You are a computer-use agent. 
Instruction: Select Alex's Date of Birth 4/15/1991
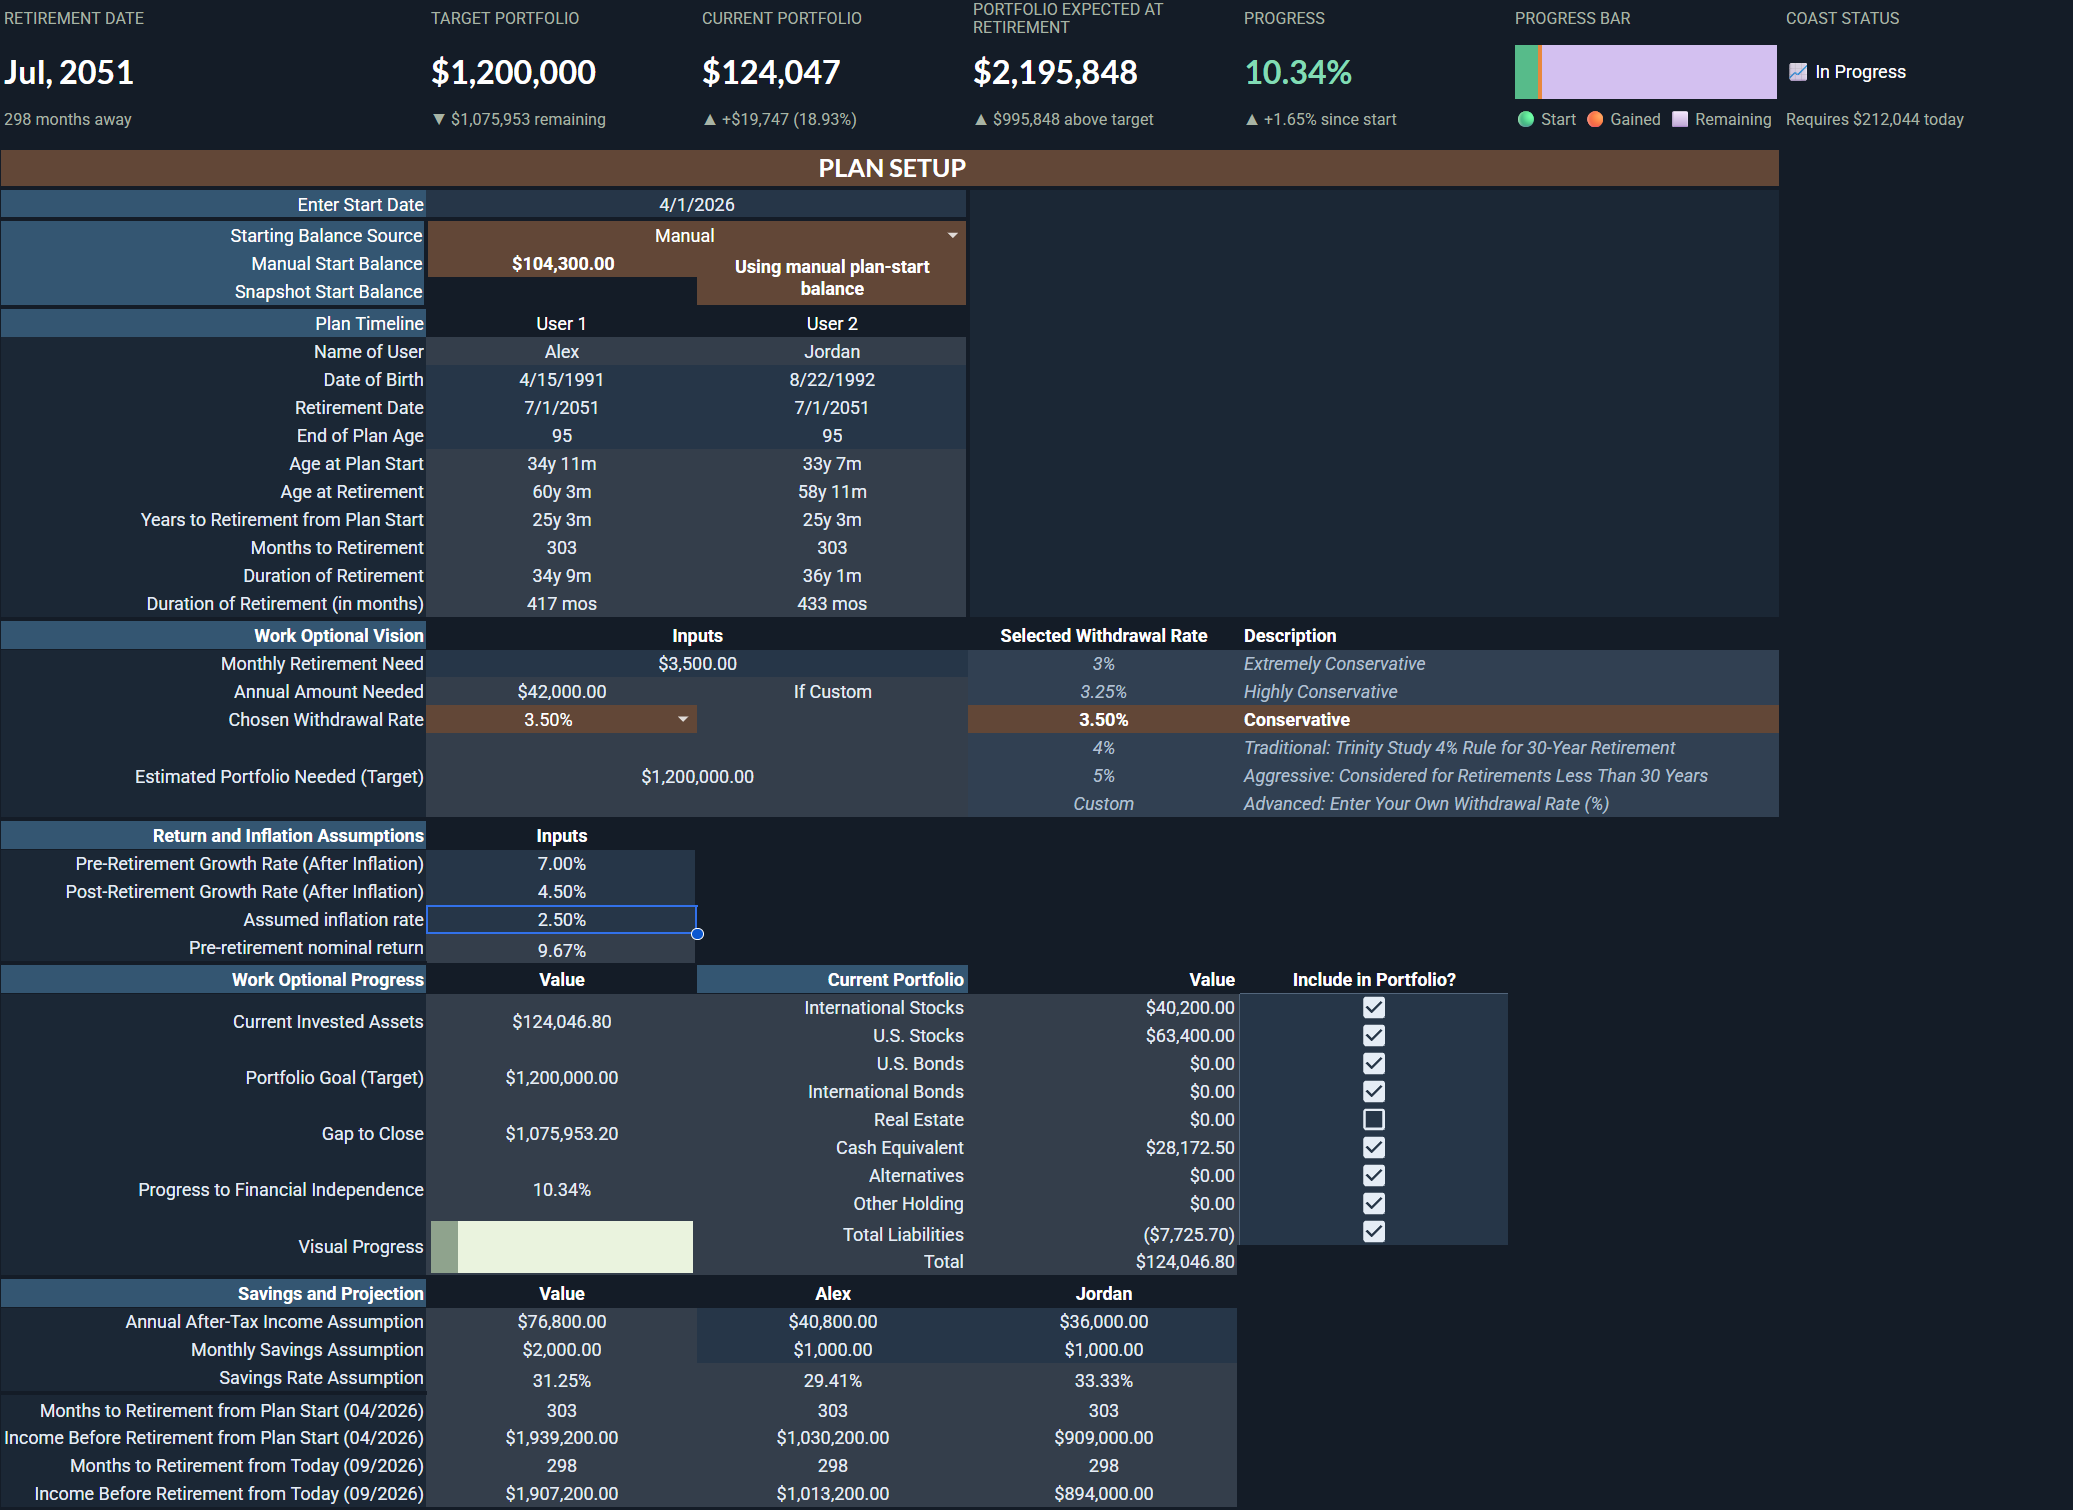click(562, 379)
